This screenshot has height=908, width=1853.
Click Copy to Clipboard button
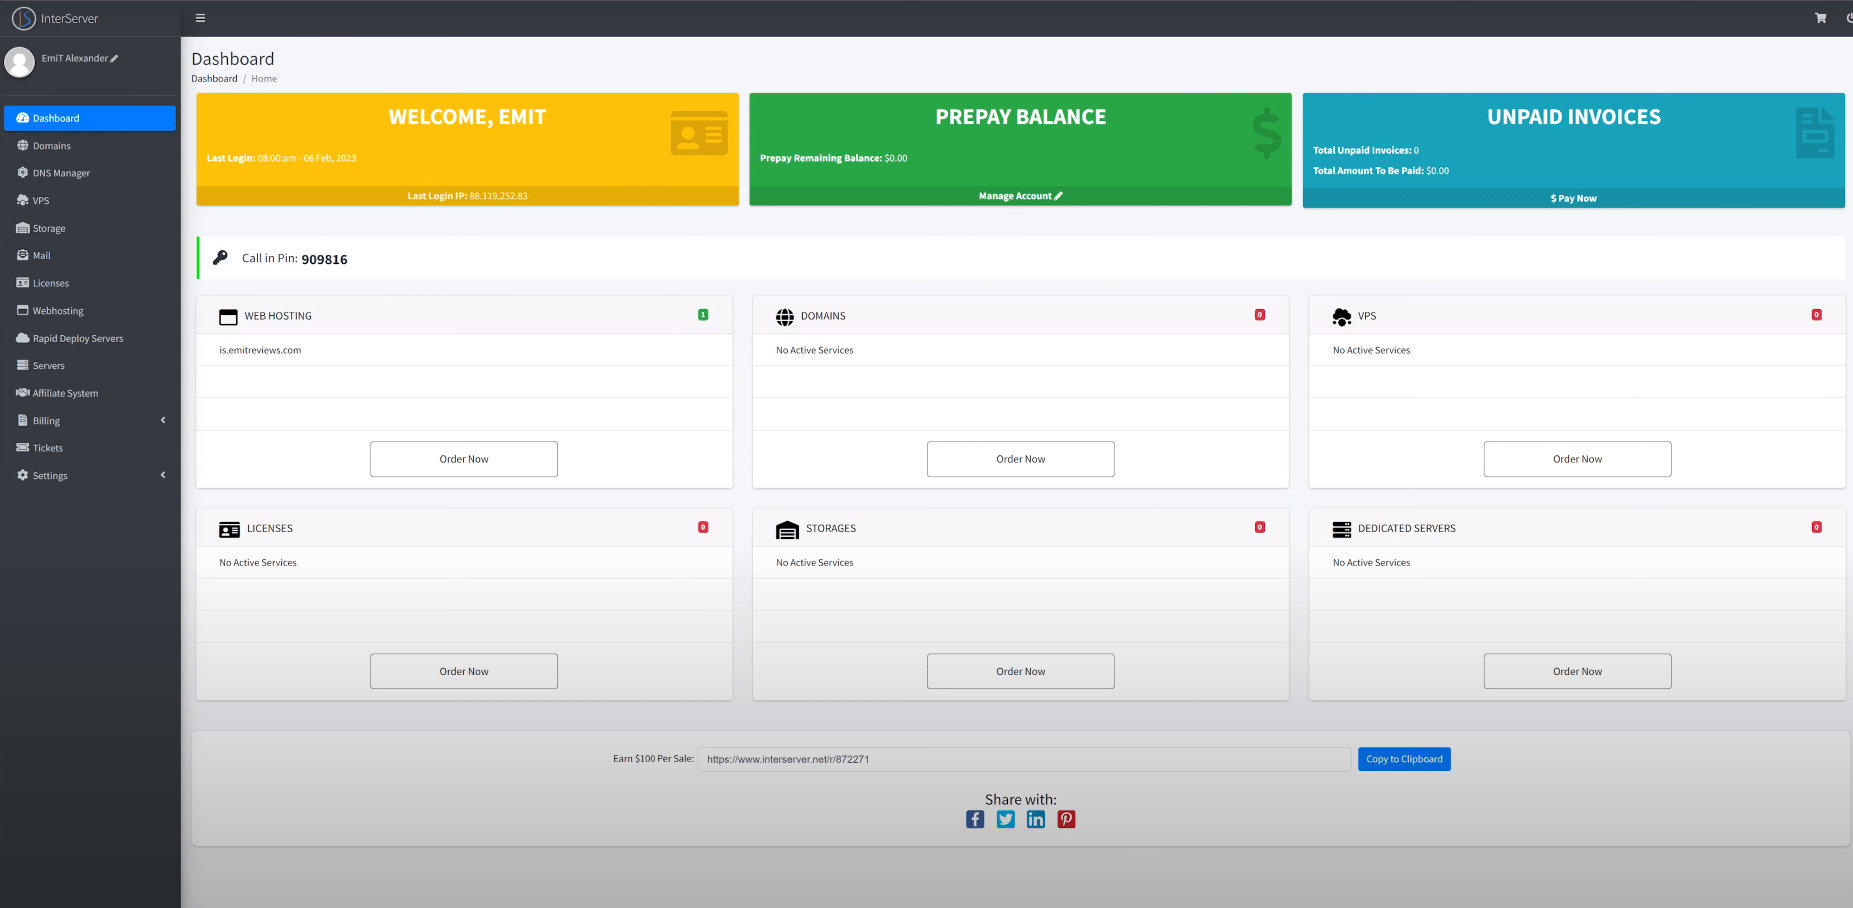point(1404,759)
